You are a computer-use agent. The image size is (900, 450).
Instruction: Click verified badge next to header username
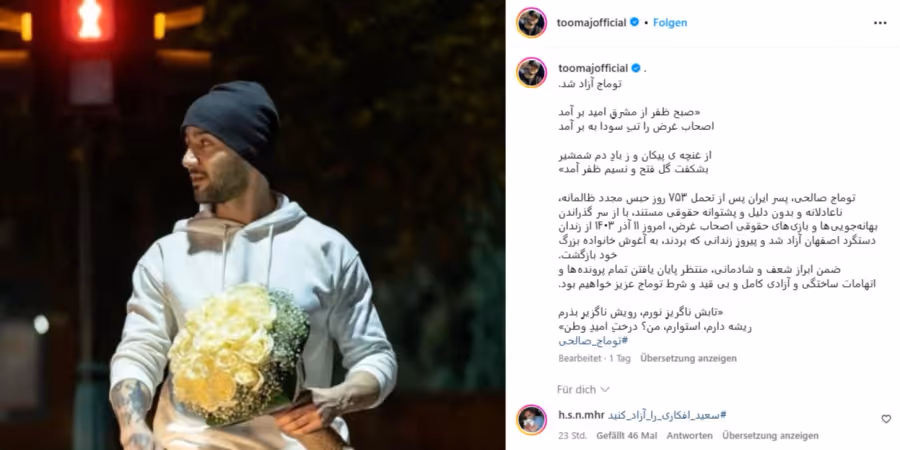634,22
